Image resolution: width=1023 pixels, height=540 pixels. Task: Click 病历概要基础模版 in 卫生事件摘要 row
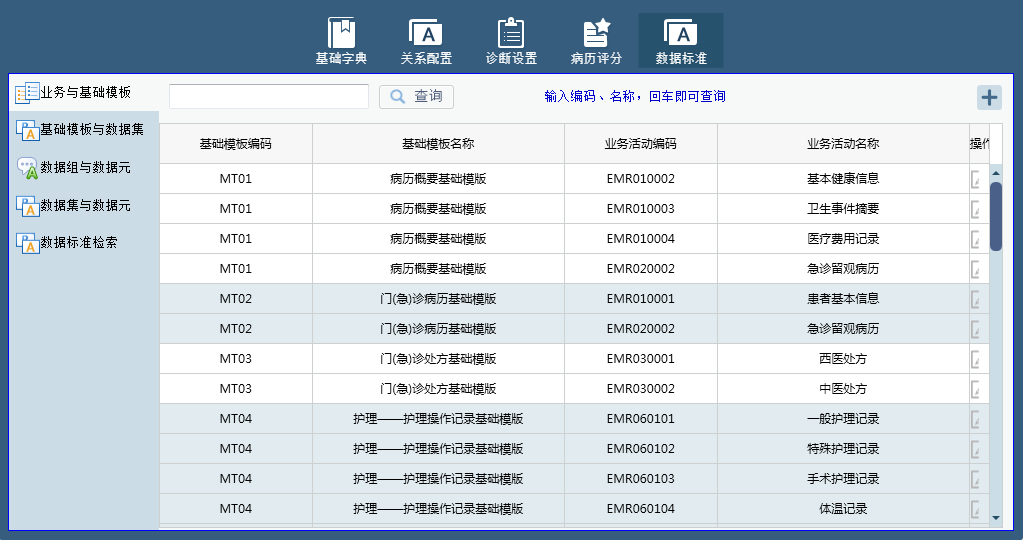pyautogui.click(x=438, y=209)
